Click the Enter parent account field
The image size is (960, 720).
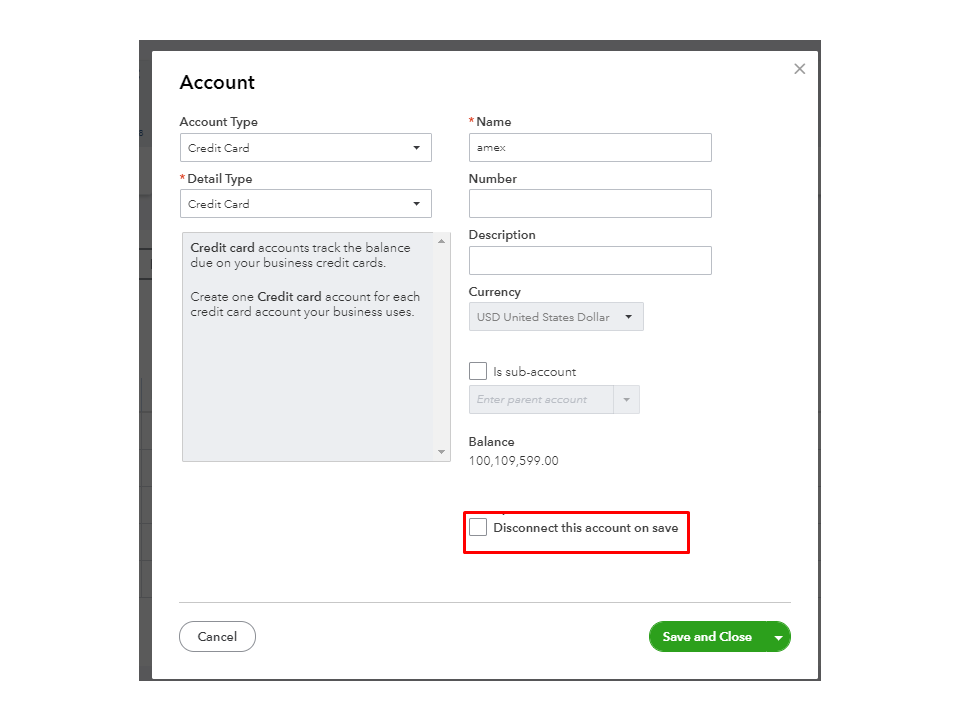(x=541, y=400)
